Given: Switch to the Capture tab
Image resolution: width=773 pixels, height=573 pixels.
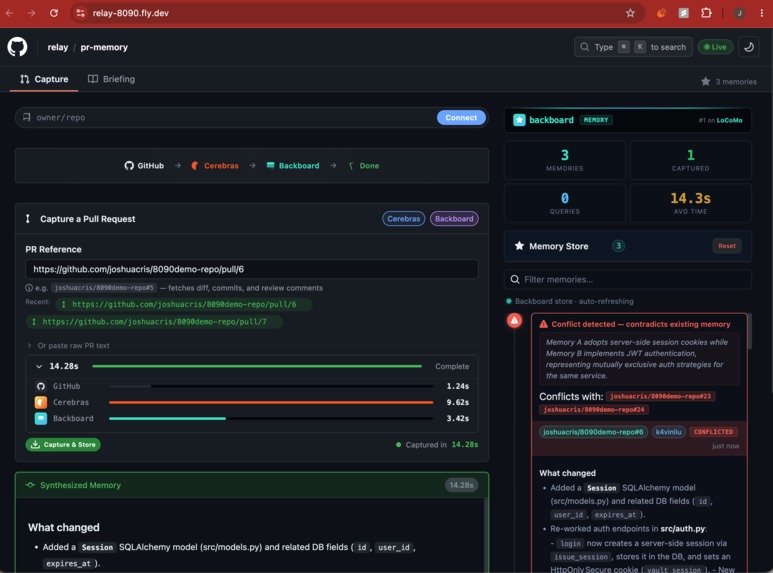Looking at the screenshot, I should [44, 79].
